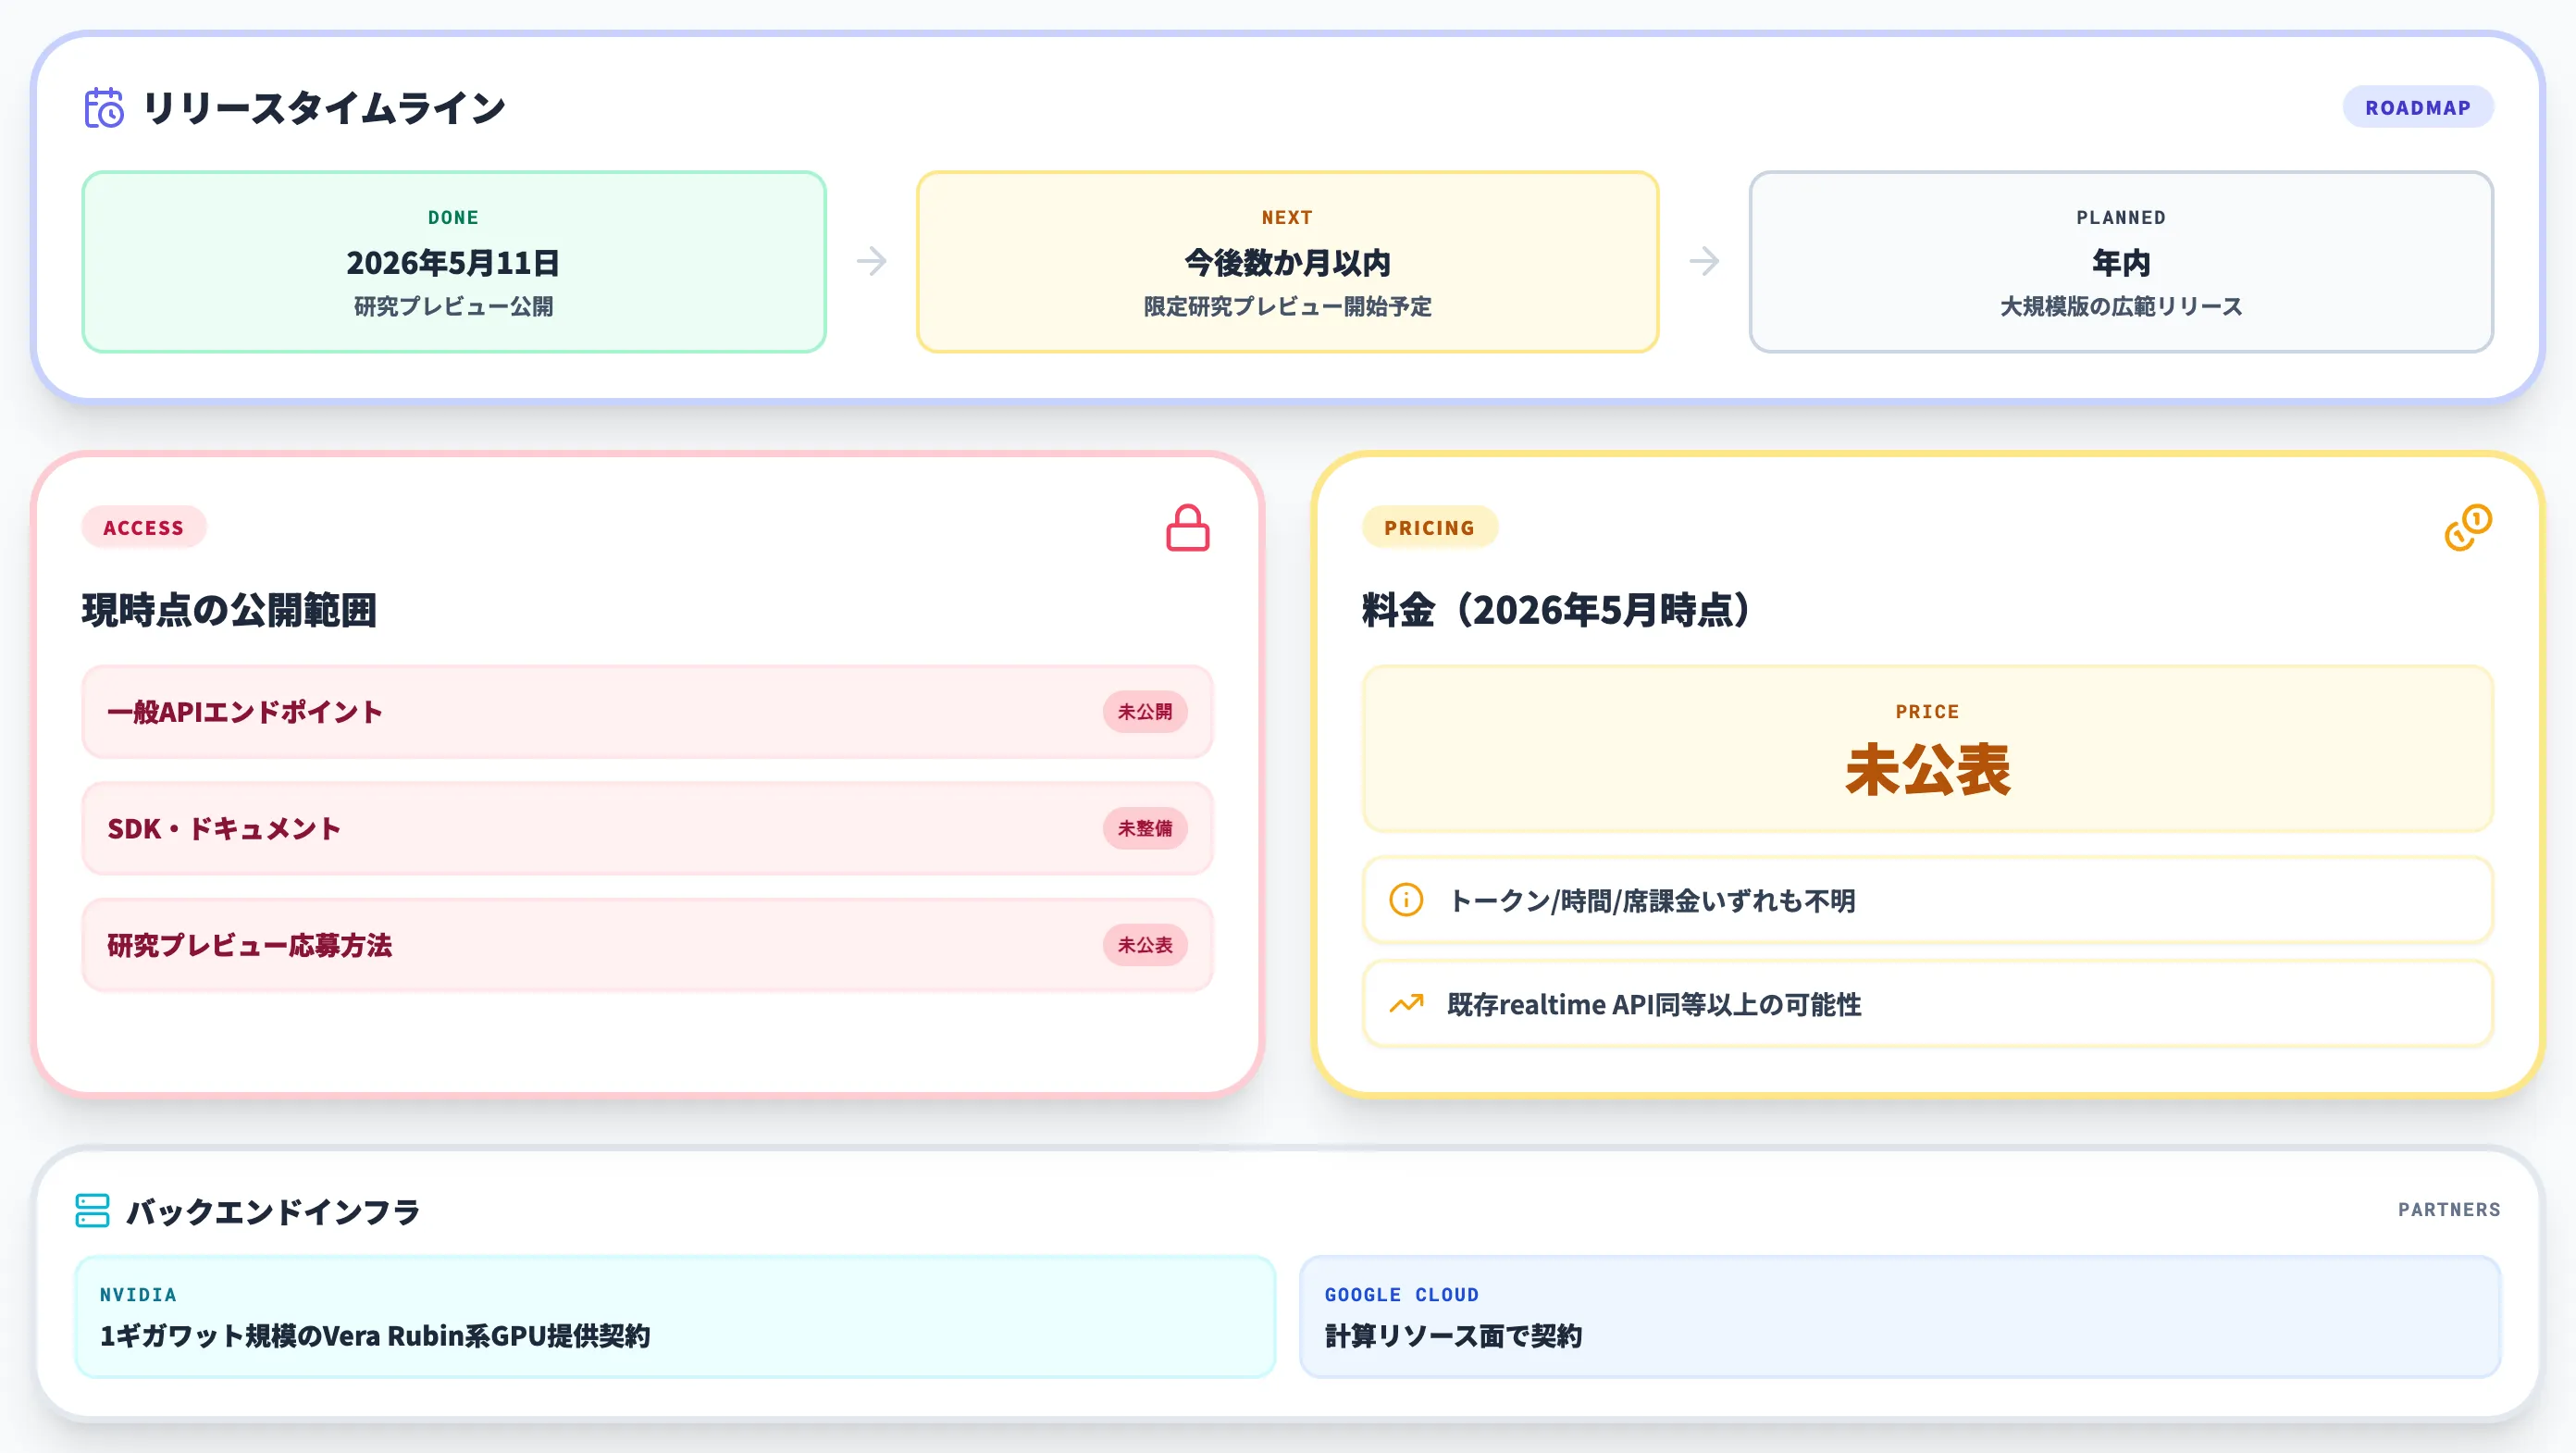Click the 未公開 status badge
This screenshot has width=2576, height=1453.
pos(1145,712)
